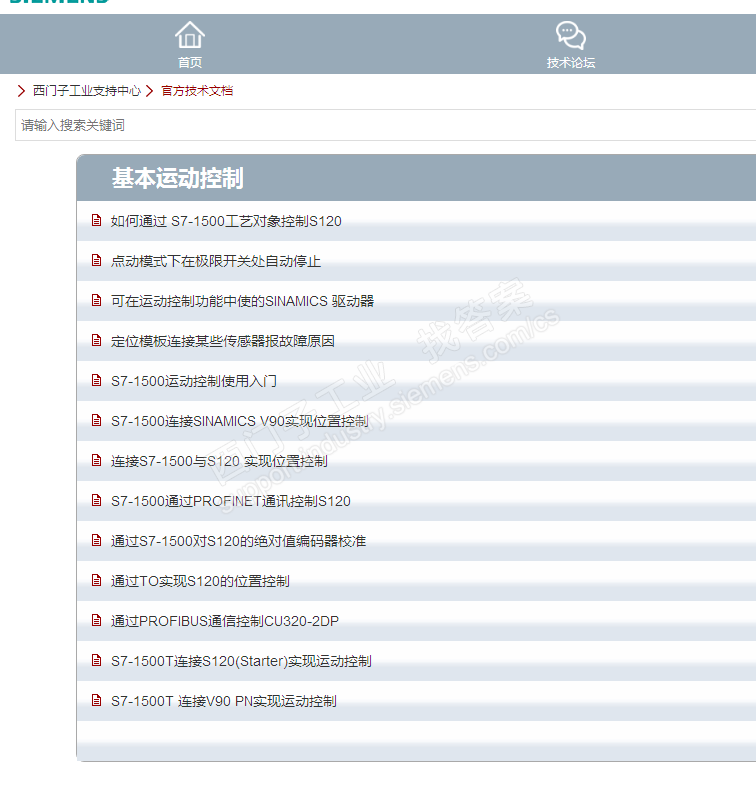Open 点动模式下在极限开关处自动停止
Screen dimensions: 756x790
pos(216,261)
